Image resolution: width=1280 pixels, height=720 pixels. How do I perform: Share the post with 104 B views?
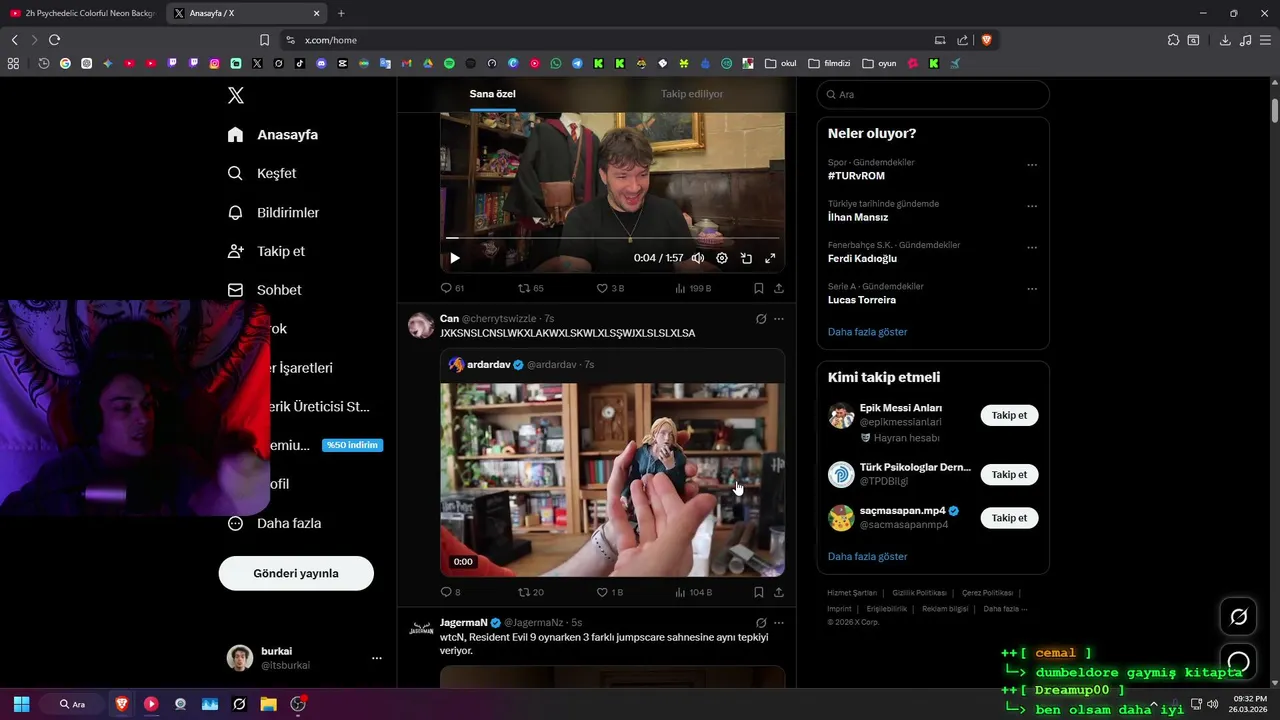[x=779, y=592]
